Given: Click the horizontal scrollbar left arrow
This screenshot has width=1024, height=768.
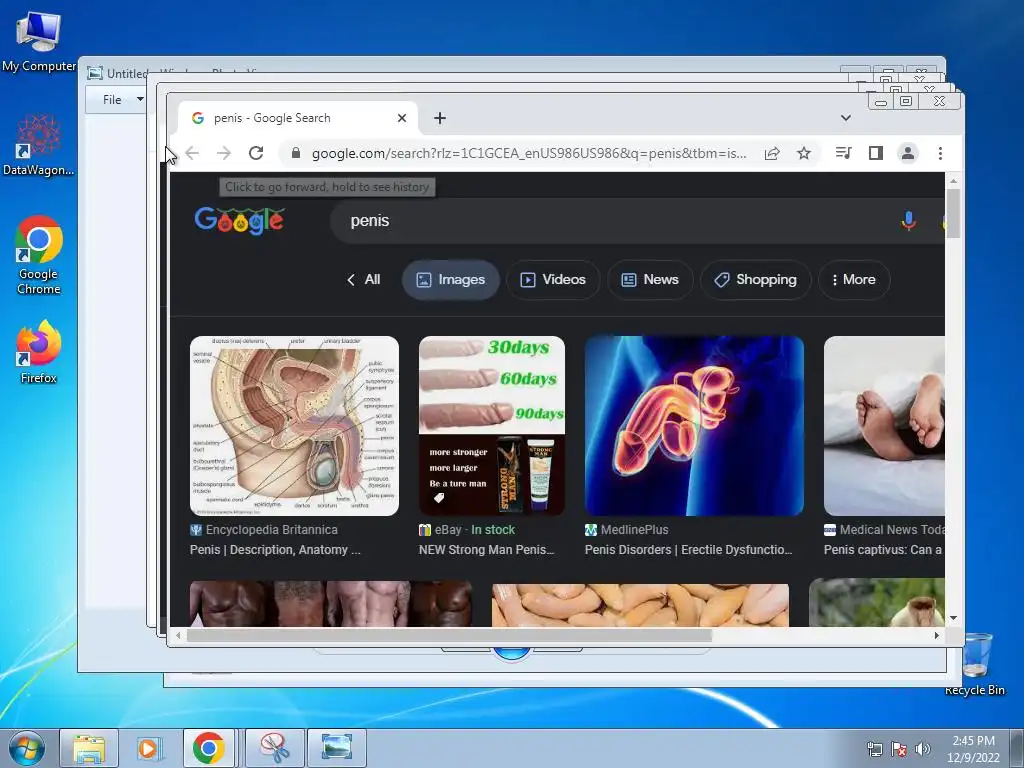Looking at the screenshot, I should pyautogui.click(x=178, y=635).
